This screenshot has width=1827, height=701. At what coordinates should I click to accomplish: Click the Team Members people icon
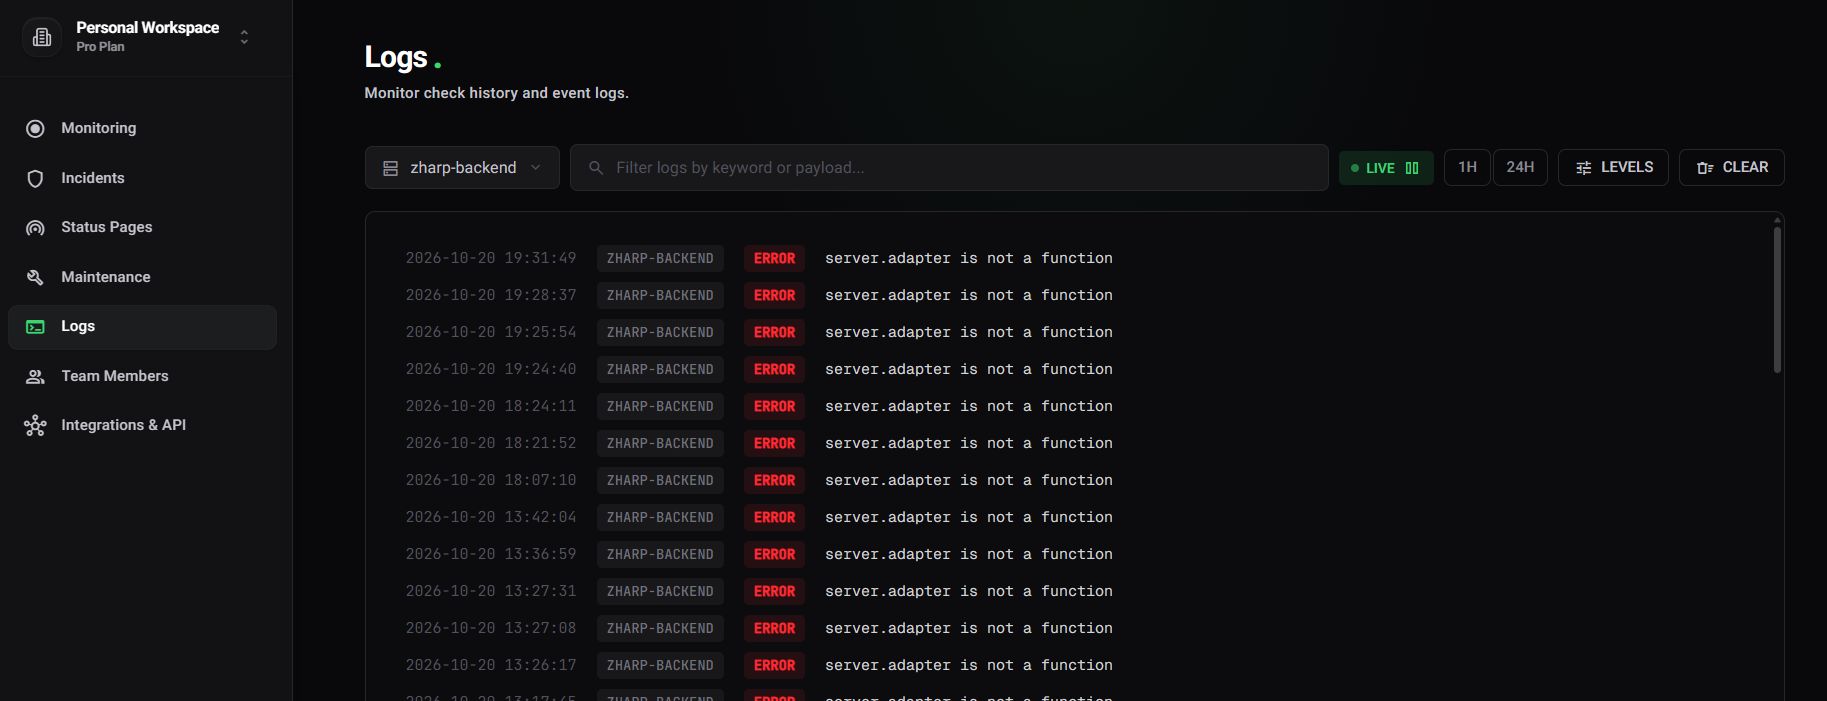(x=35, y=377)
